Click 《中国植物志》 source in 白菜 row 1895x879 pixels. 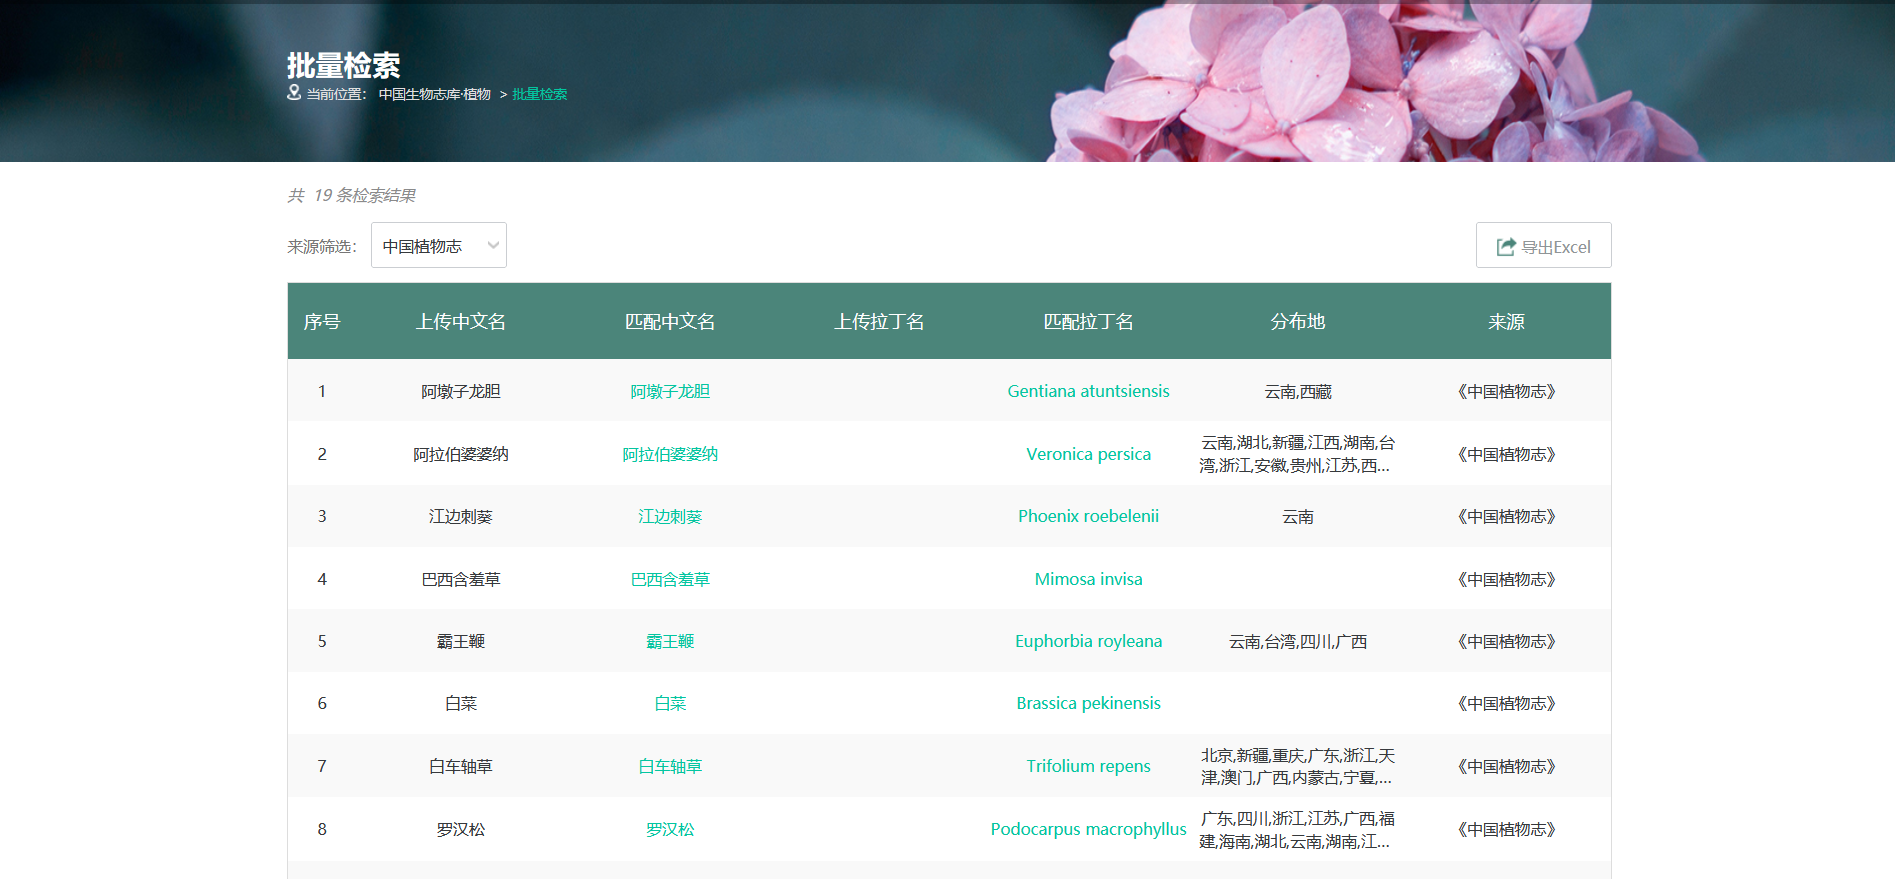(x=1506, y=704)
